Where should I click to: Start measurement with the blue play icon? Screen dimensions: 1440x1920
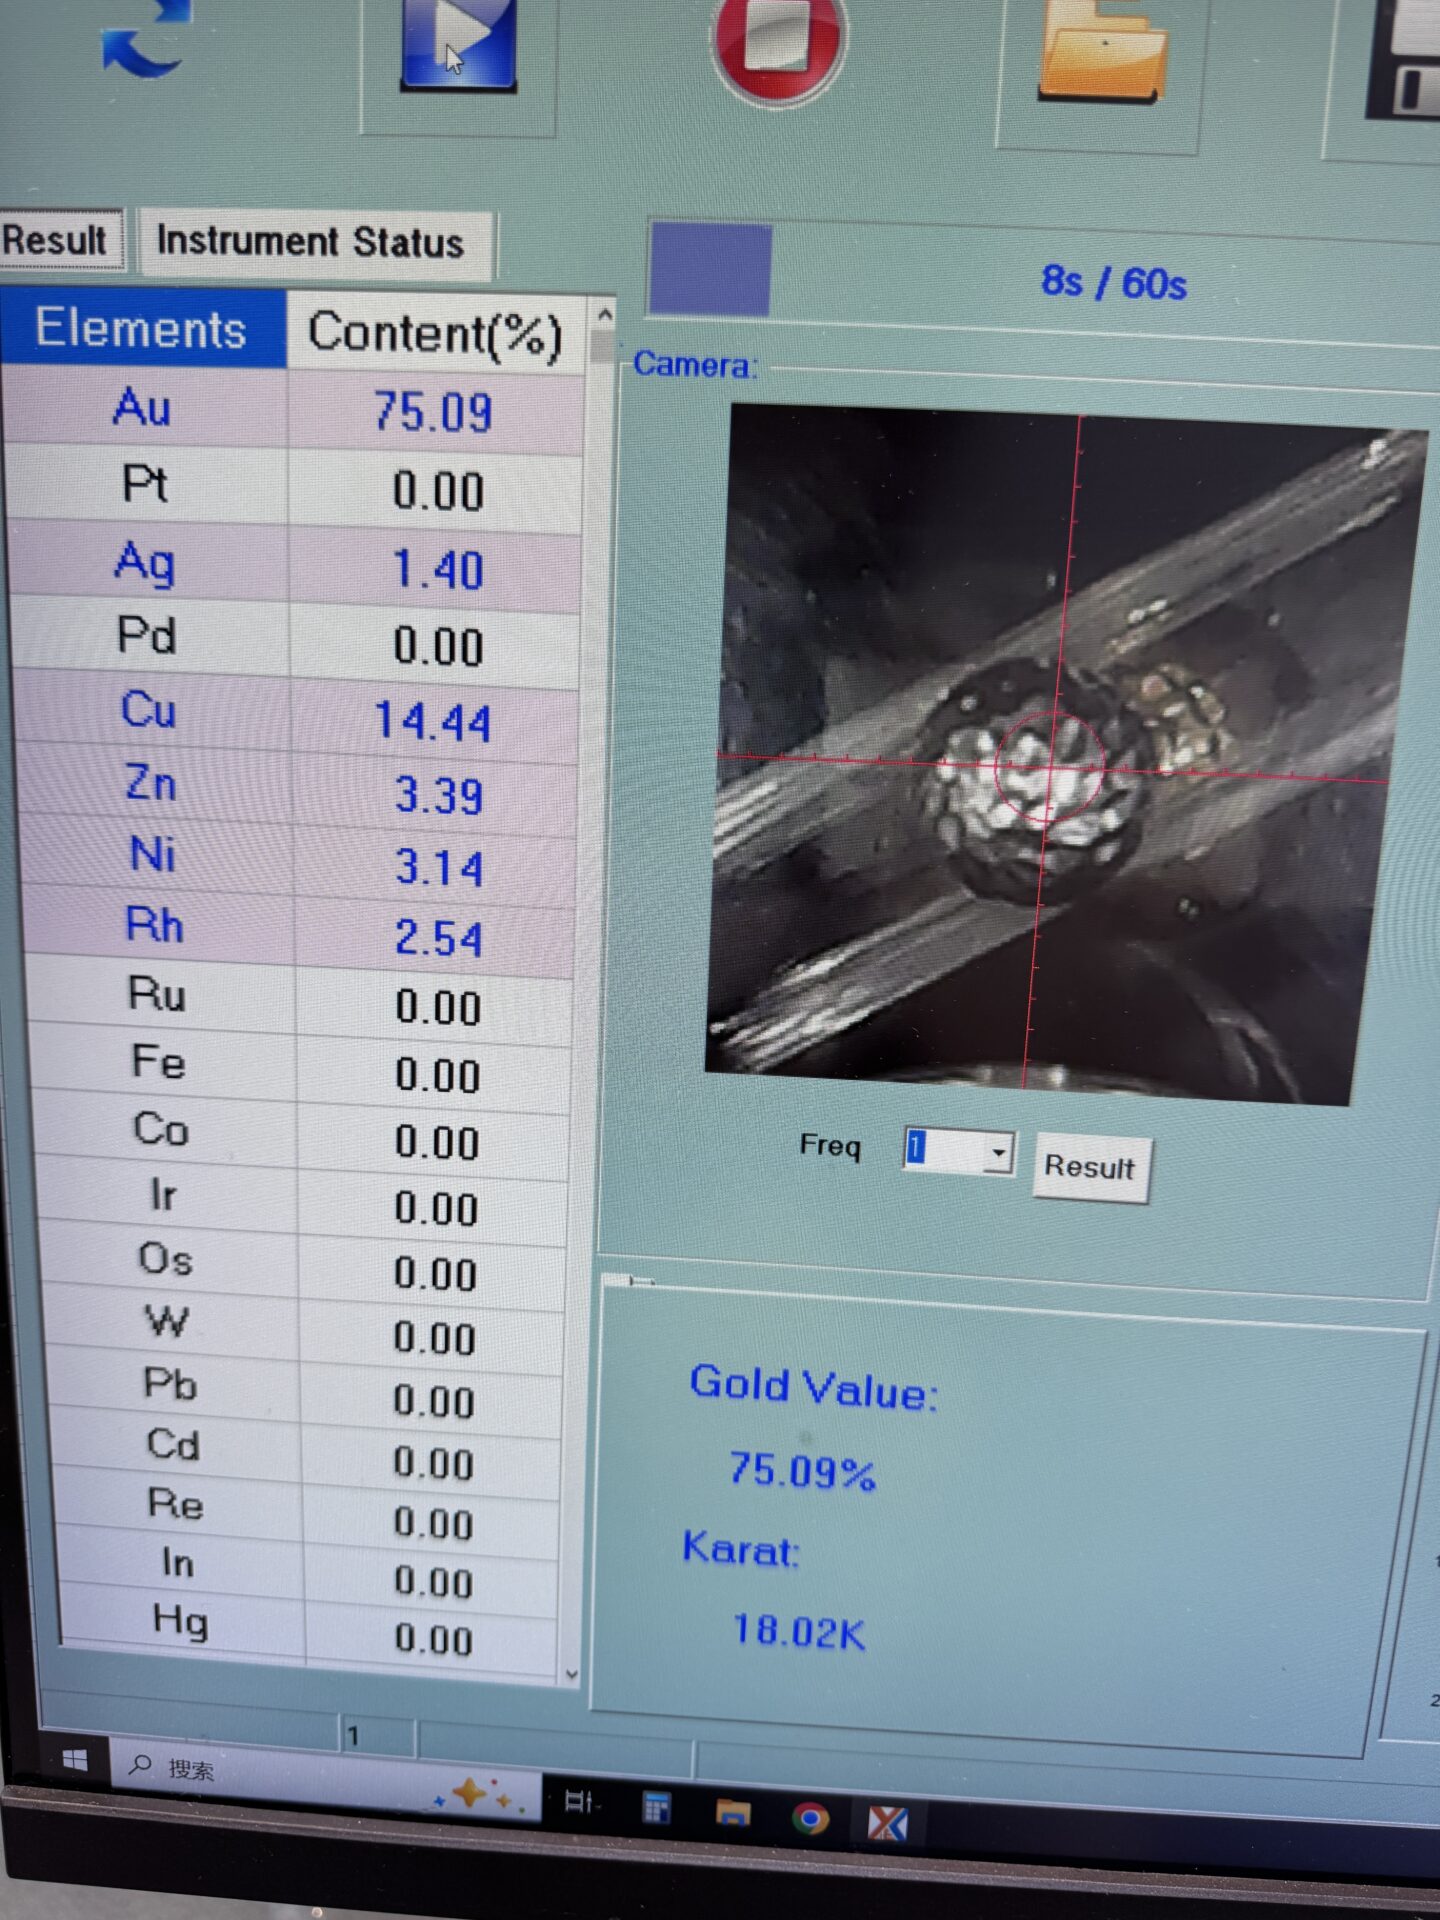coord(459,45)
